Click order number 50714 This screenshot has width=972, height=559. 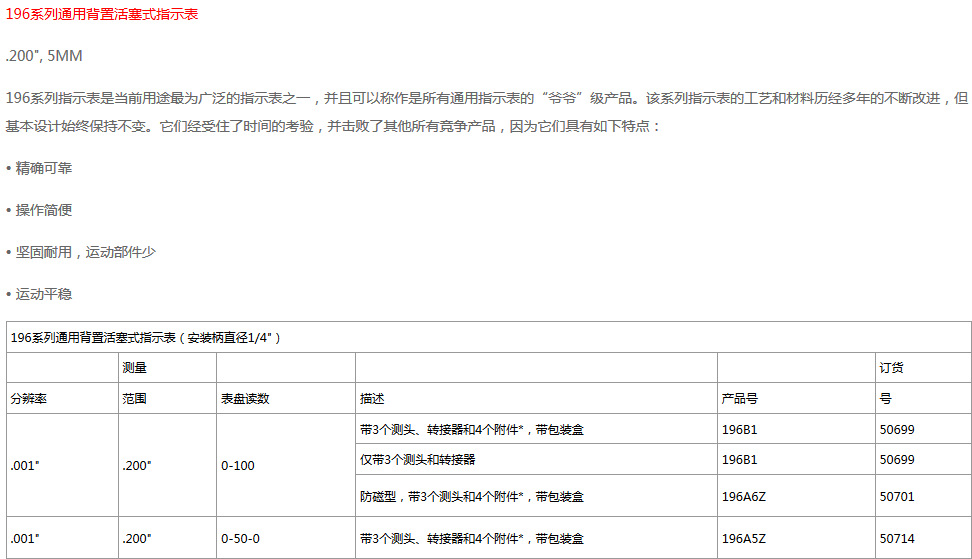click(x=897, y=539)
